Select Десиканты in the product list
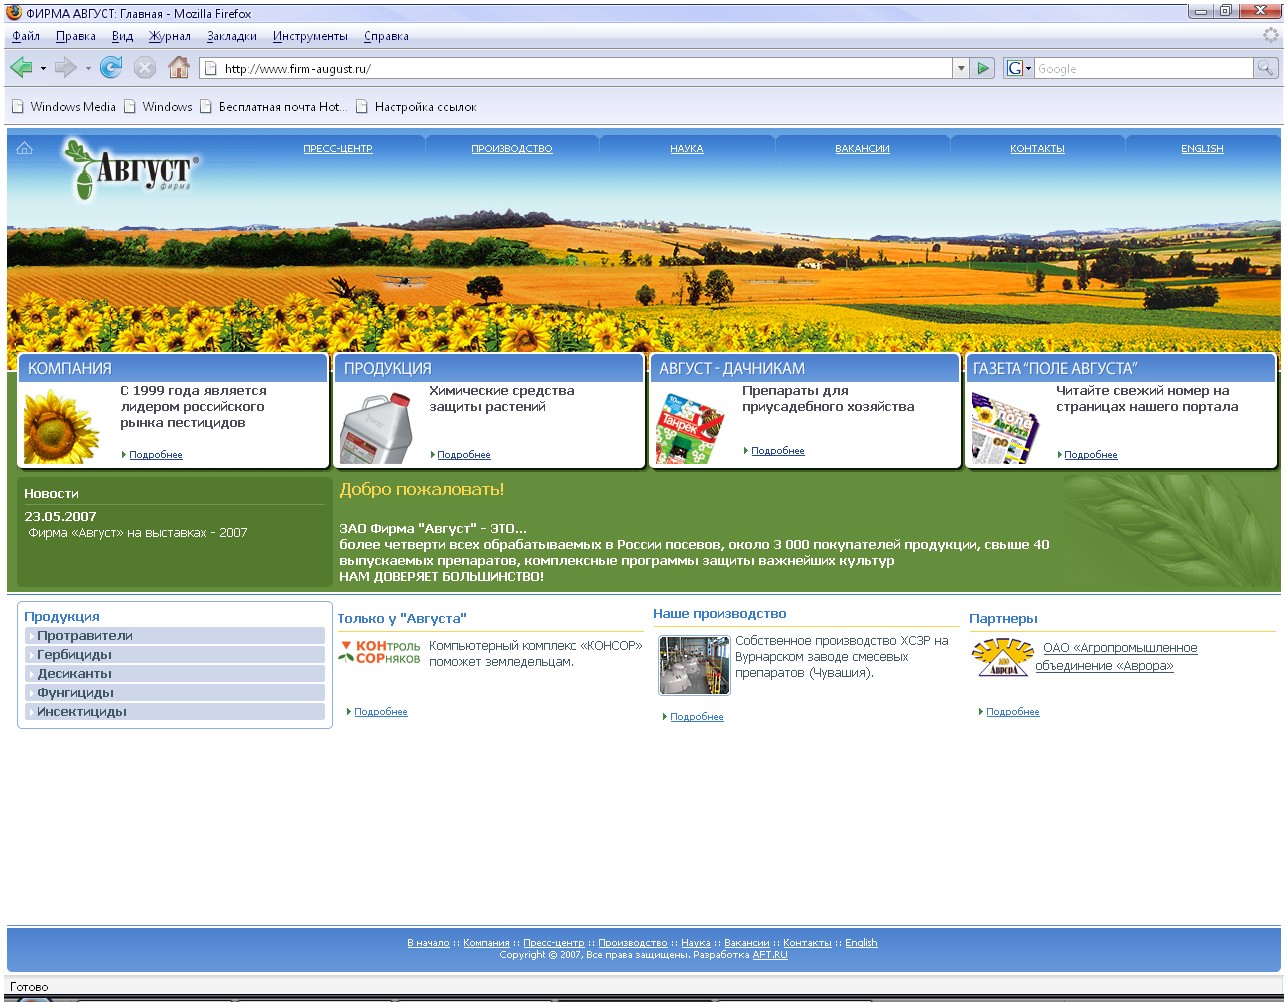1288x1002 pixels. [x=175, y=674]
